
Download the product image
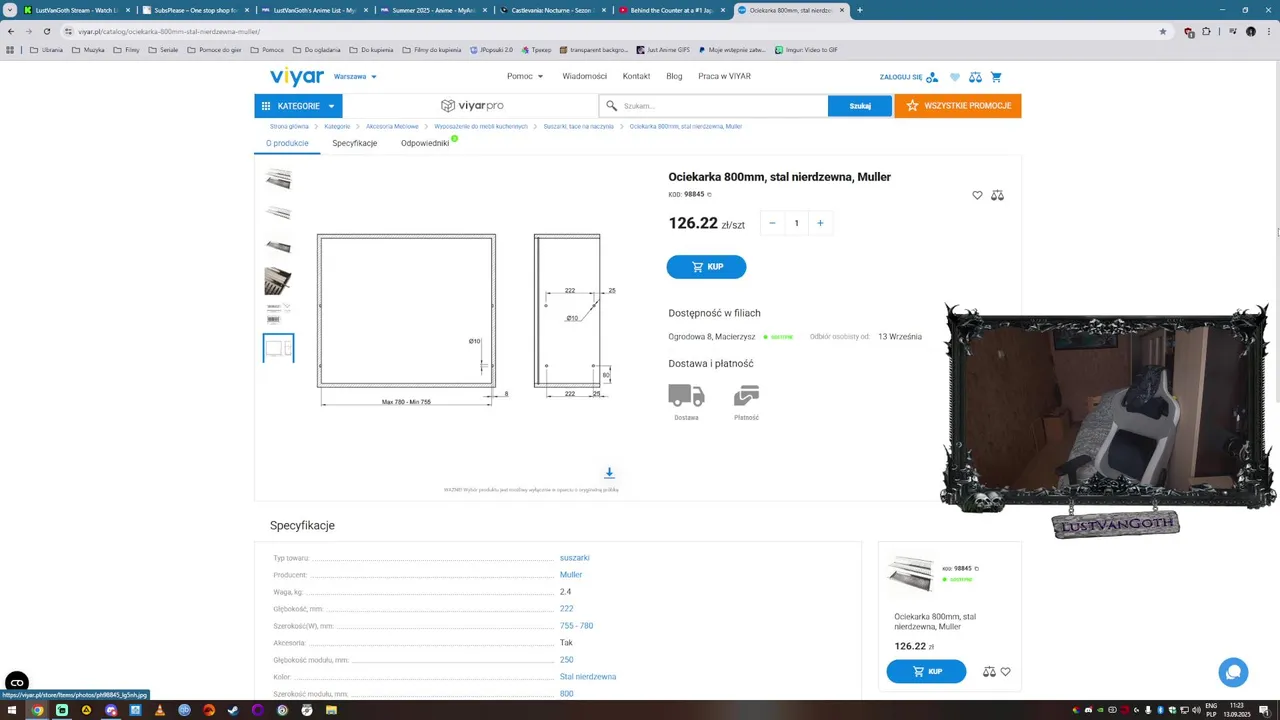(x=609, y=473)
